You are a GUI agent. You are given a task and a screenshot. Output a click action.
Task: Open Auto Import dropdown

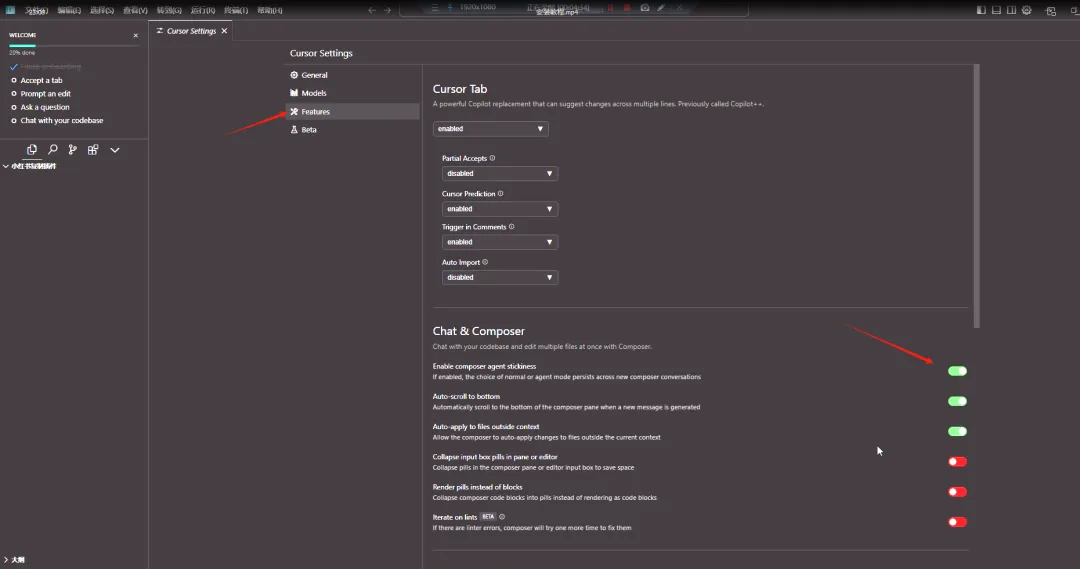pos(499,278)
